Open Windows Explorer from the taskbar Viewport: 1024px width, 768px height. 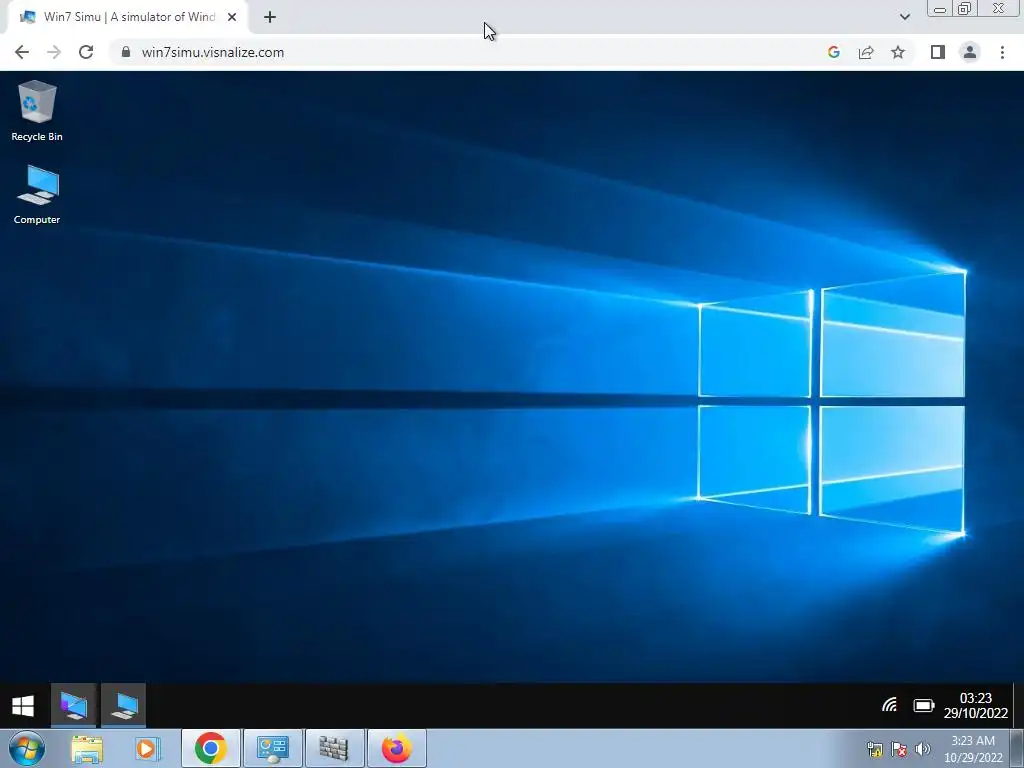(x=87, y=749)
